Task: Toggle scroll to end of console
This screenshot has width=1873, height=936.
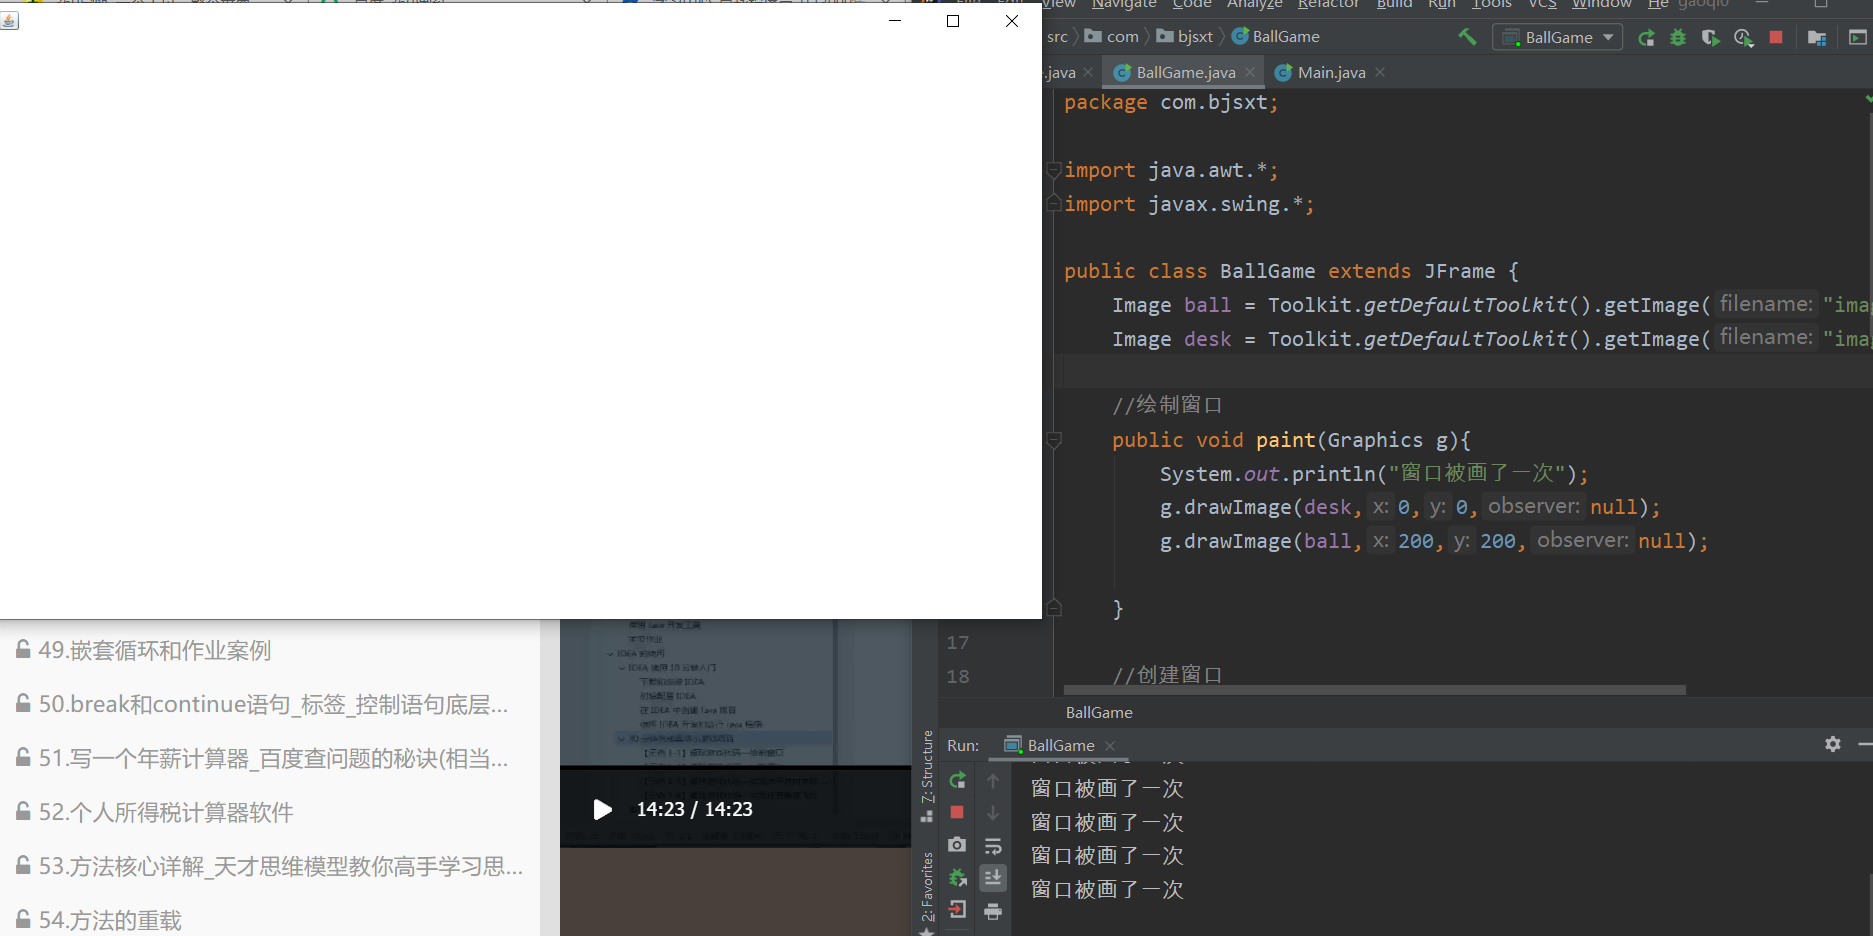Action: click(x=993, y=877)
